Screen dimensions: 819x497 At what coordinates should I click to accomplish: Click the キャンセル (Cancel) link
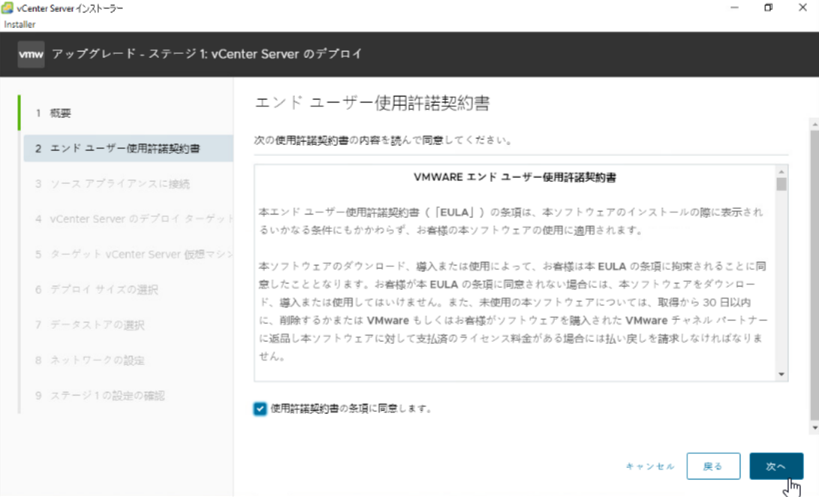click(650, 466)
